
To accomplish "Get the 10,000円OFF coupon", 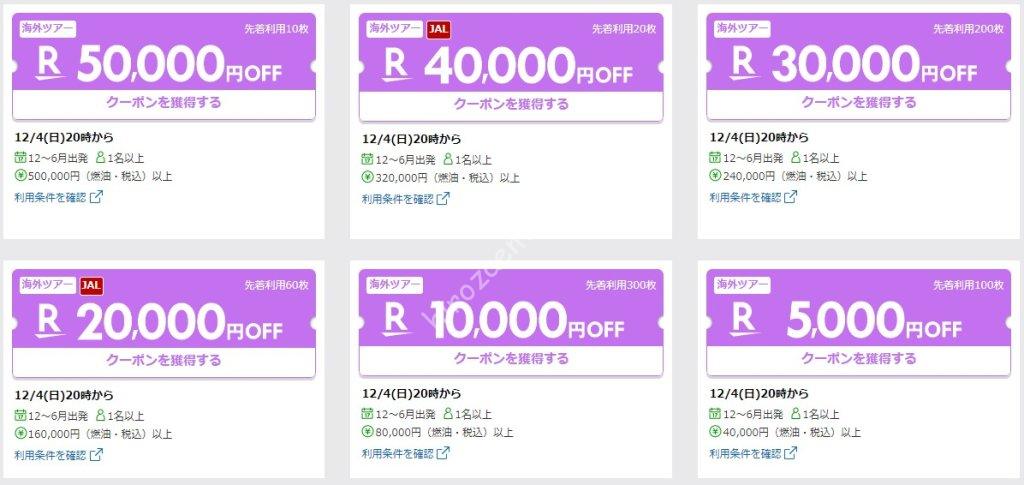I will [511, 360].
